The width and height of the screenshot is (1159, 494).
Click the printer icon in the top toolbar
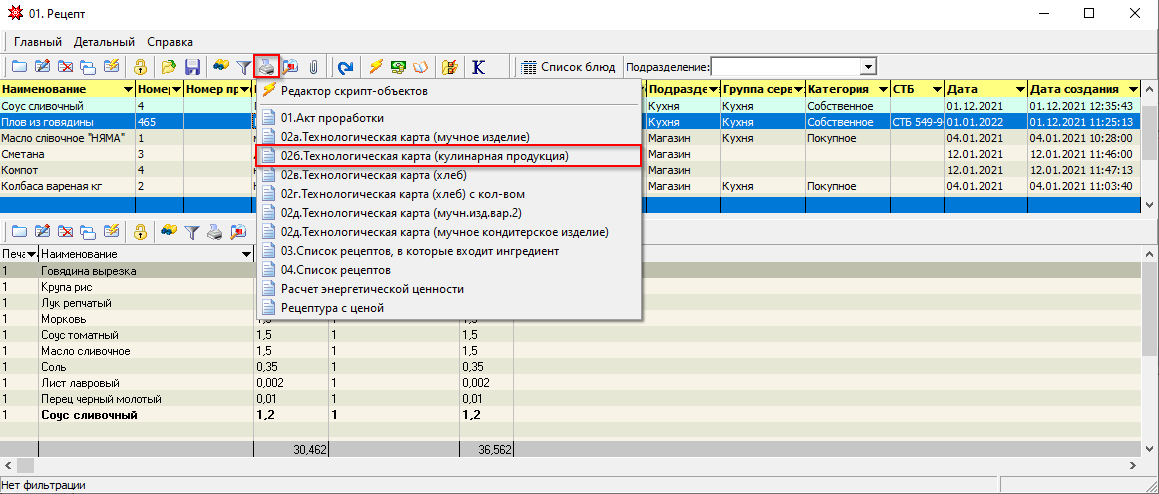(266, 67)
